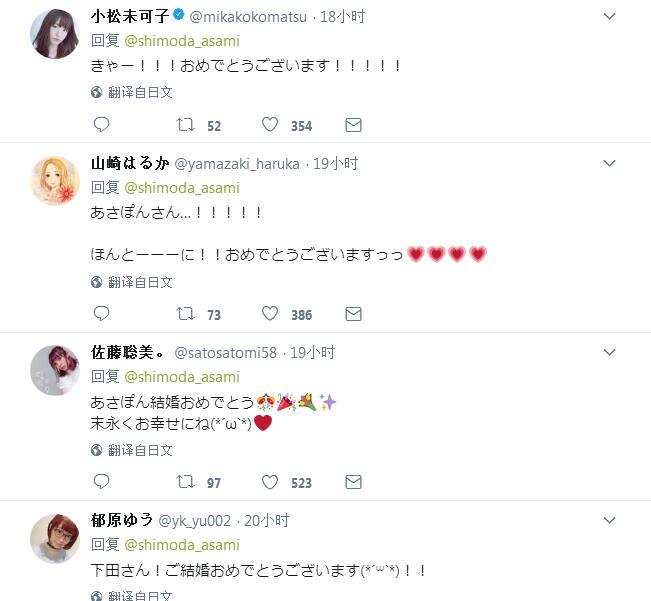Open the @yk_yu002 username link

(194, 520)
